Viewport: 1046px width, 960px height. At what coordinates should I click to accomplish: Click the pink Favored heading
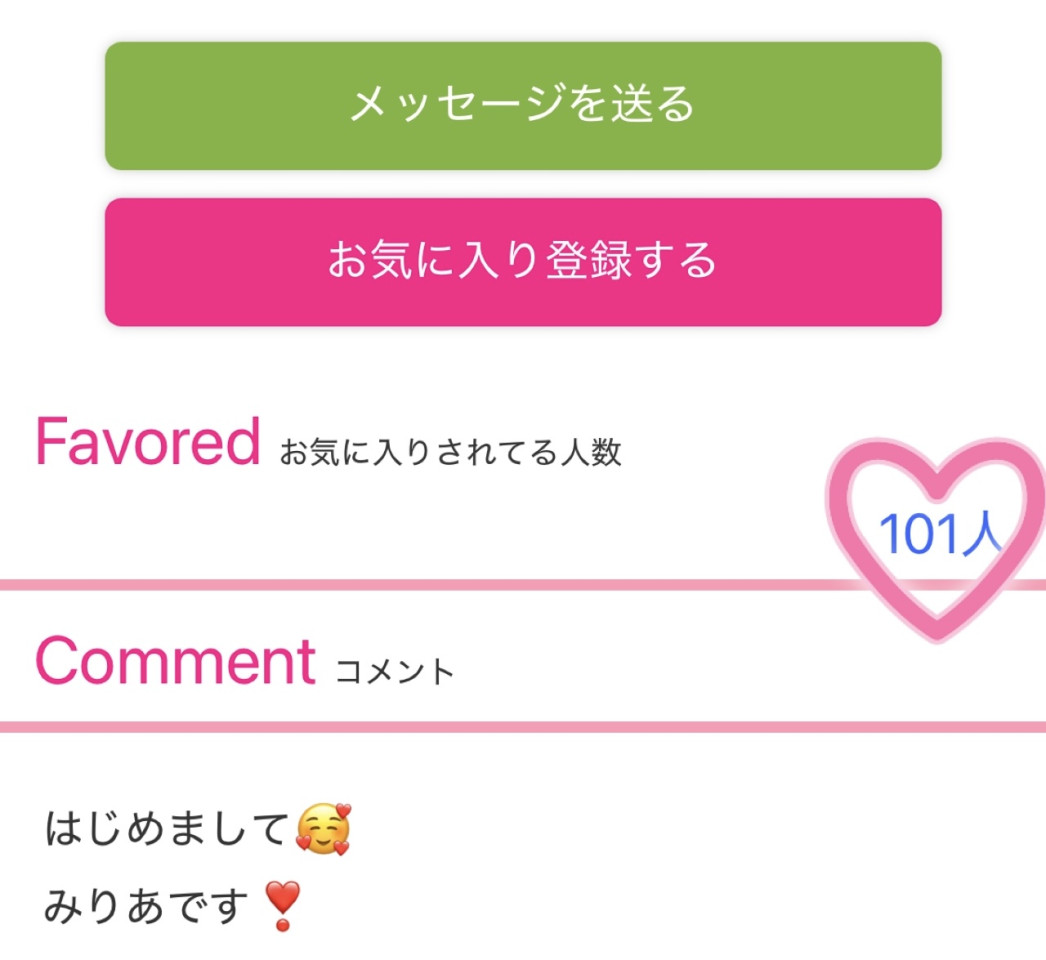147,442
